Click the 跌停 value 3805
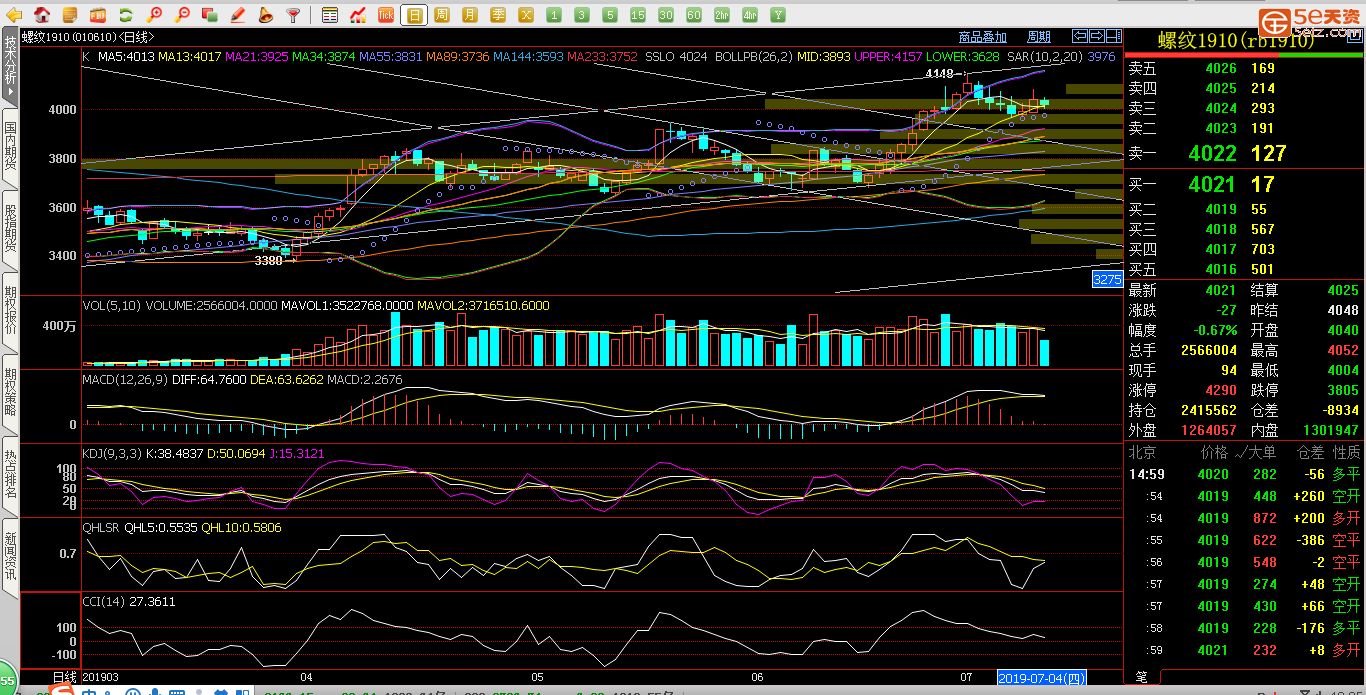This screenshot has height=695, width=1366. [1343, 390]
